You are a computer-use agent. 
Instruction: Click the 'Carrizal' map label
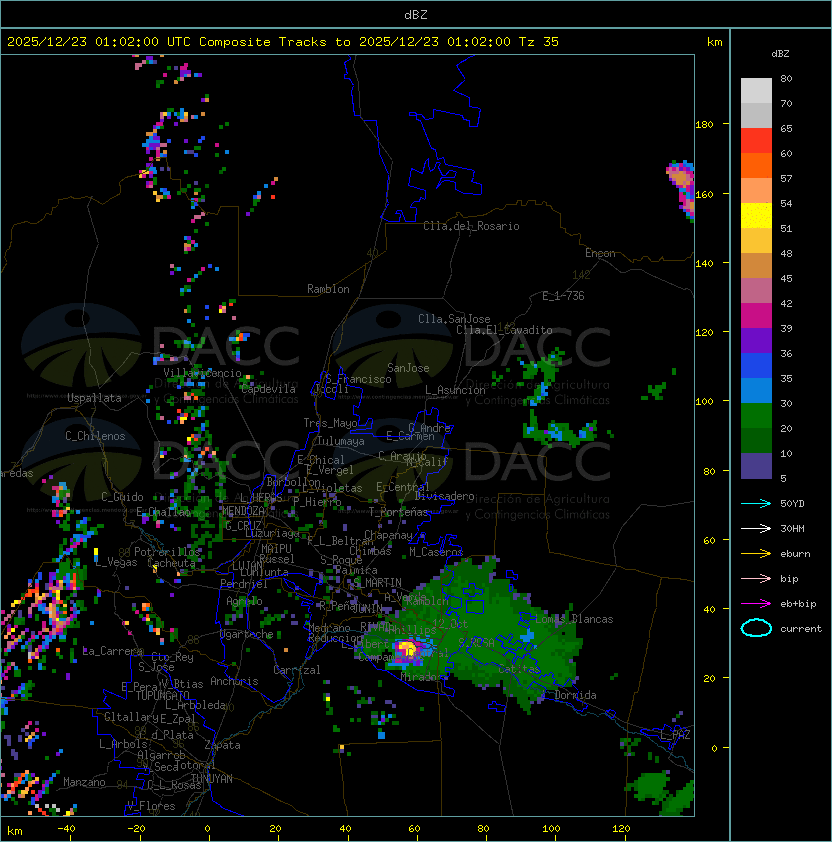[x=296, y=670]
